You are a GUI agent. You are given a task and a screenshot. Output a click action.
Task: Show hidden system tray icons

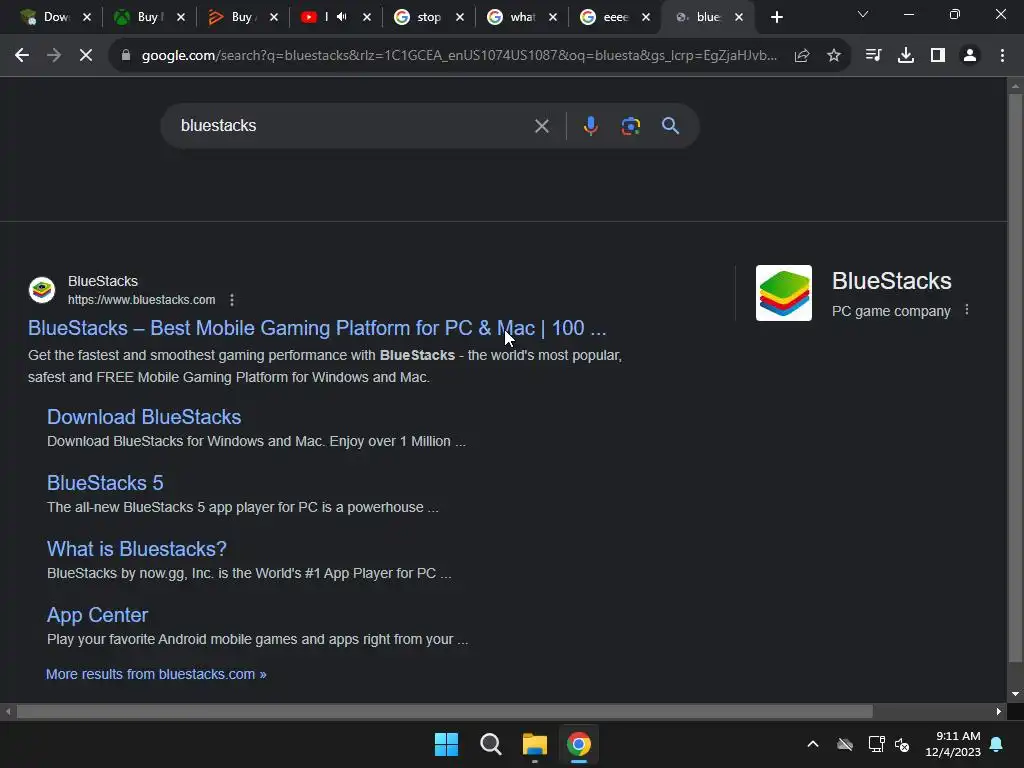point(813,744)
